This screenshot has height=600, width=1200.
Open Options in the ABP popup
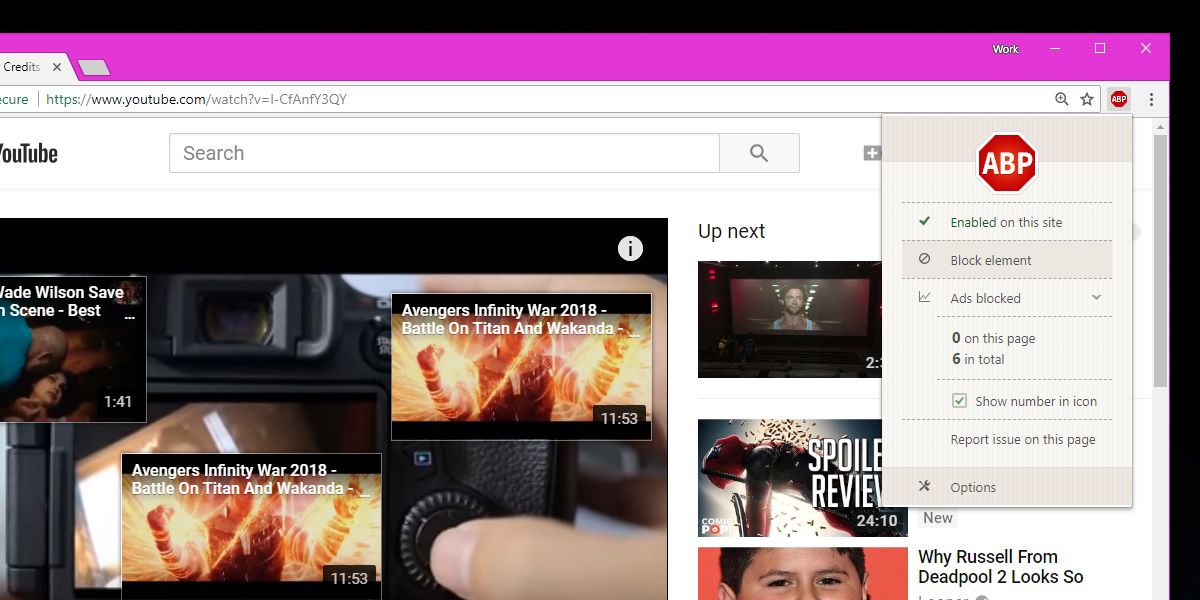(x=1007, y=487)
